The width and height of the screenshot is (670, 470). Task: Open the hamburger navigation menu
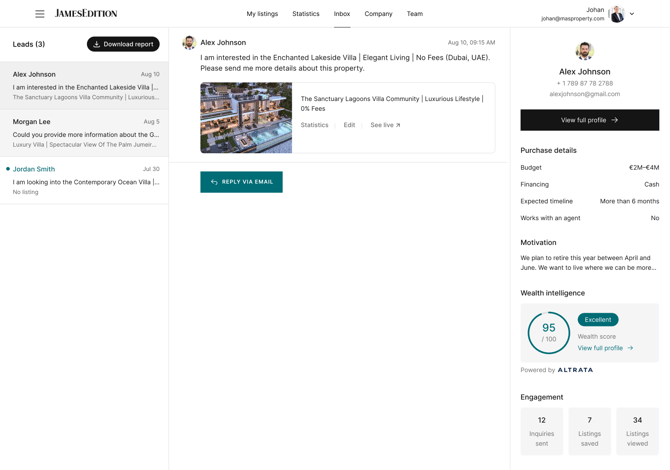pyautogui.click(x=40, y=14)
